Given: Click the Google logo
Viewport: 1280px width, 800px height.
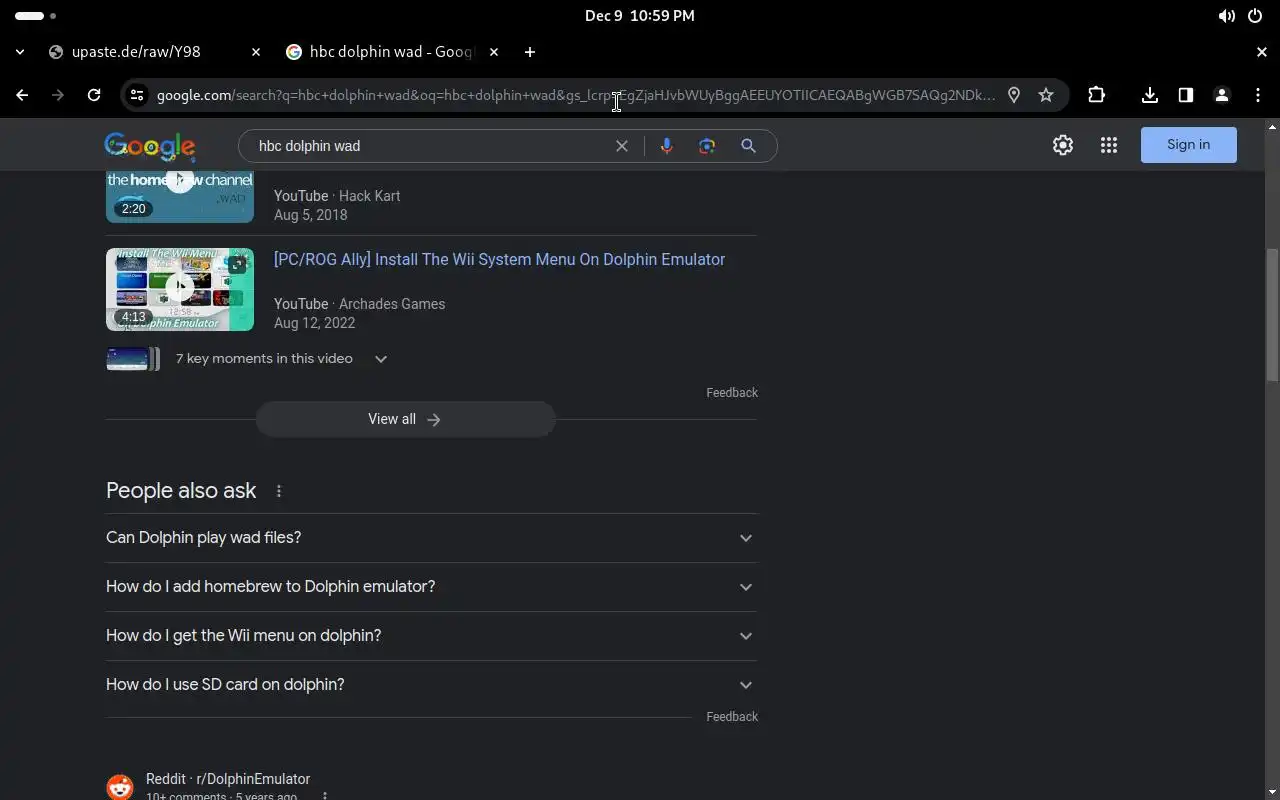Looking at the screenshot, I should (x=150, y=146).
